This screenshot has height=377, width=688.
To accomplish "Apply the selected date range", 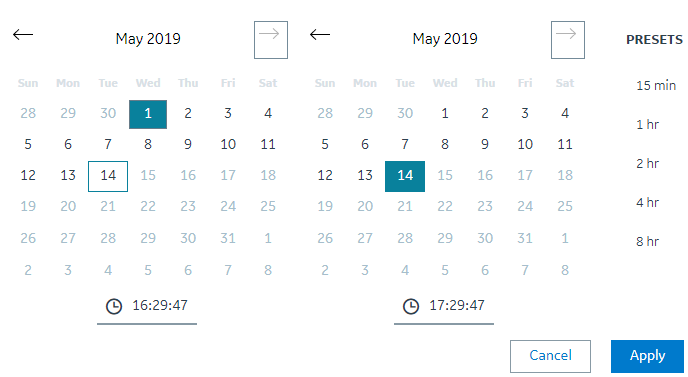I will (x=647, y=356).
